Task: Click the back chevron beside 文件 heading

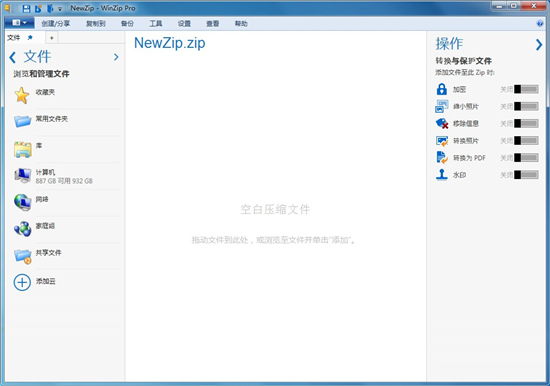Action: [13, 57]
